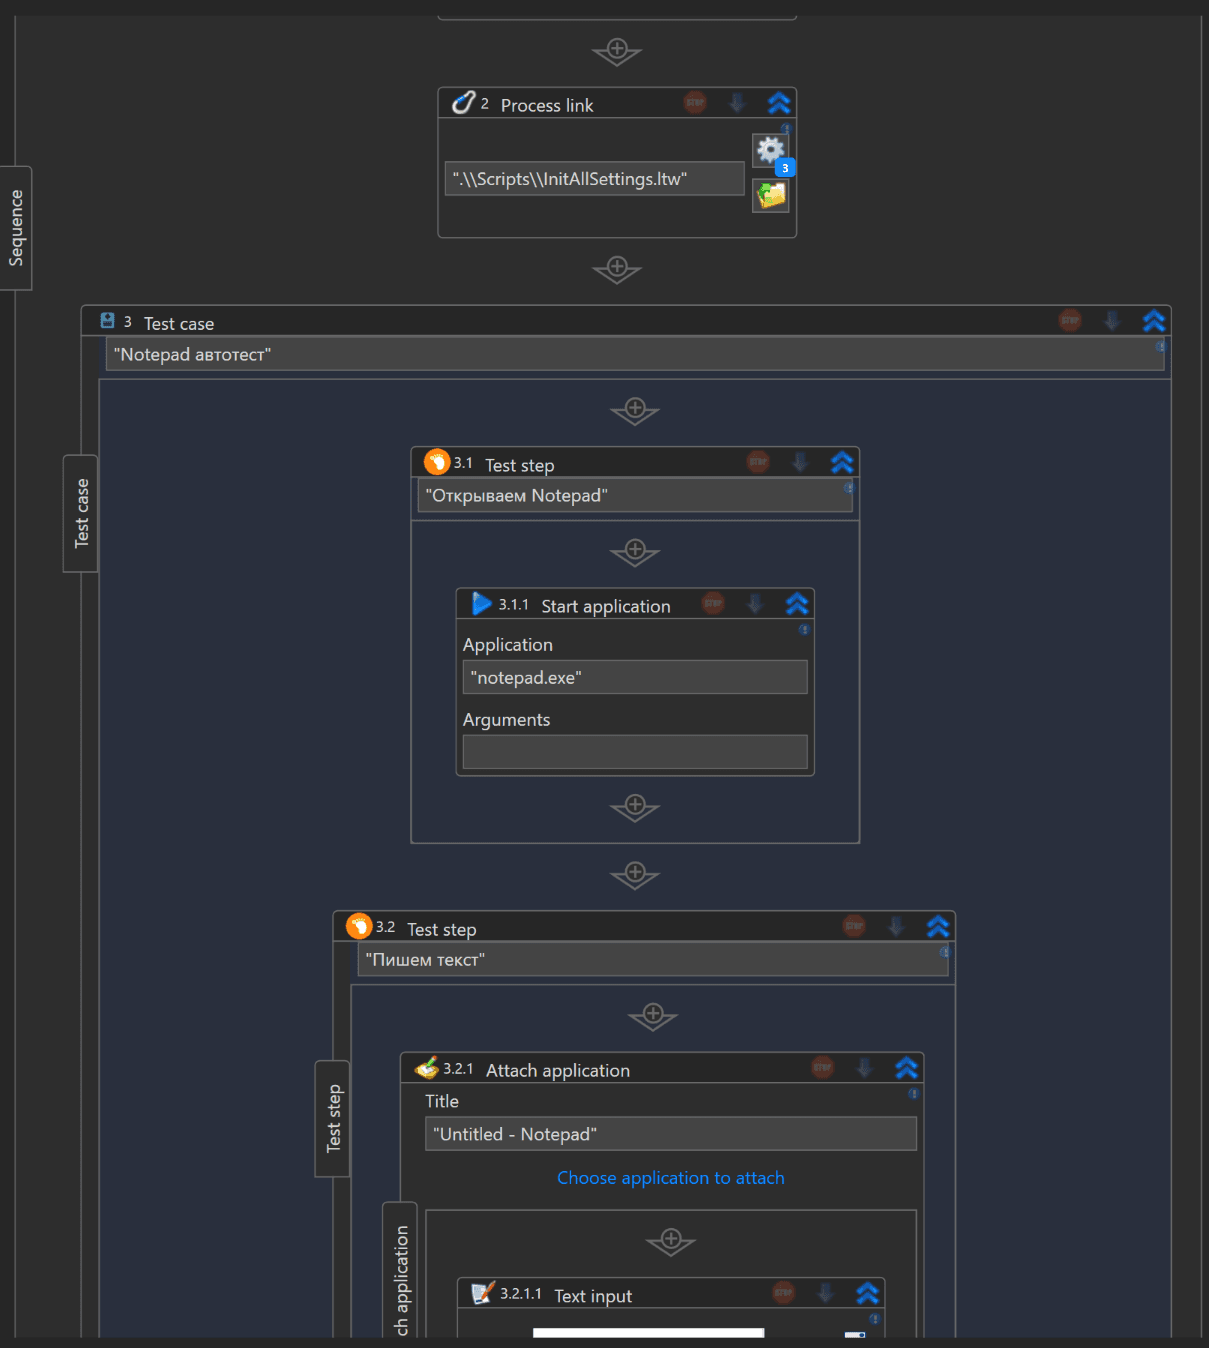Toggle stop marker on Attach application block
Screen dimensions: 1209x1348
point(822,1068)
